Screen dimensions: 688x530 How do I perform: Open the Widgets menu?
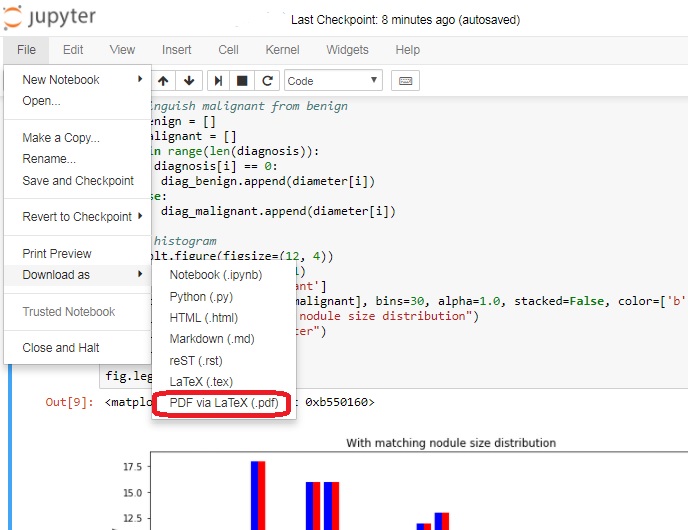(347, 50)
